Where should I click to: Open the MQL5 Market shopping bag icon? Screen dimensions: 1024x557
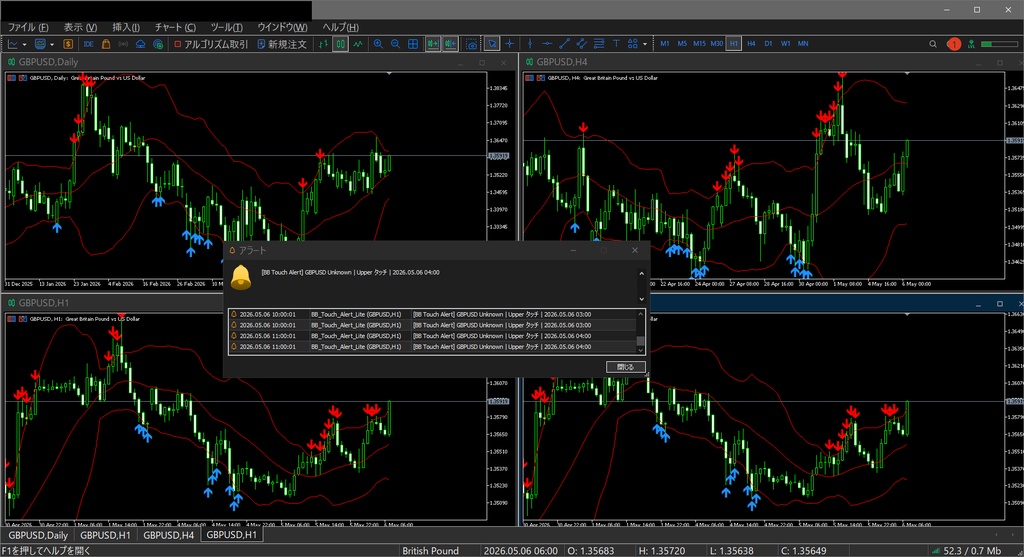point(106,44)
